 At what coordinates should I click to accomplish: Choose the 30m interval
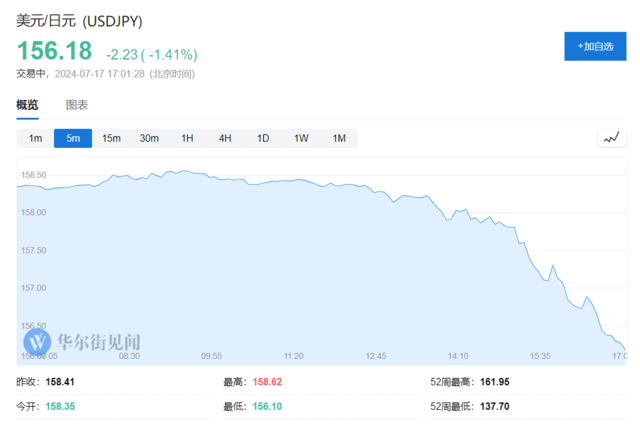coord(149,138)
